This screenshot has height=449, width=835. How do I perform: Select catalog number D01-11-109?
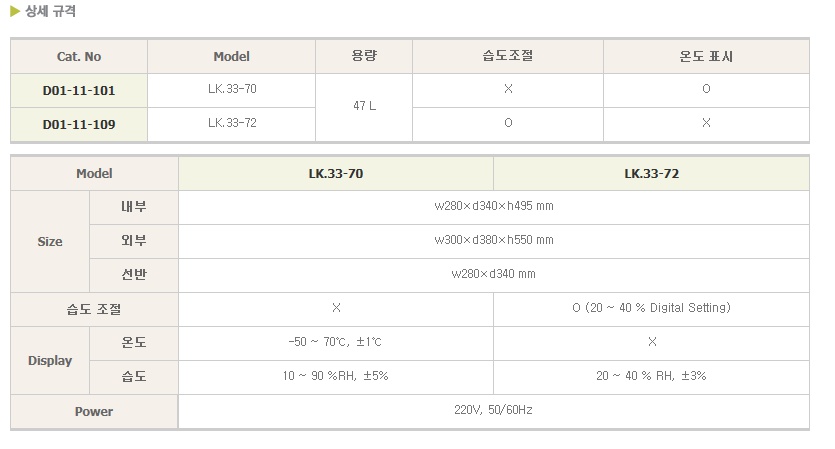click(x=79, y=125)
